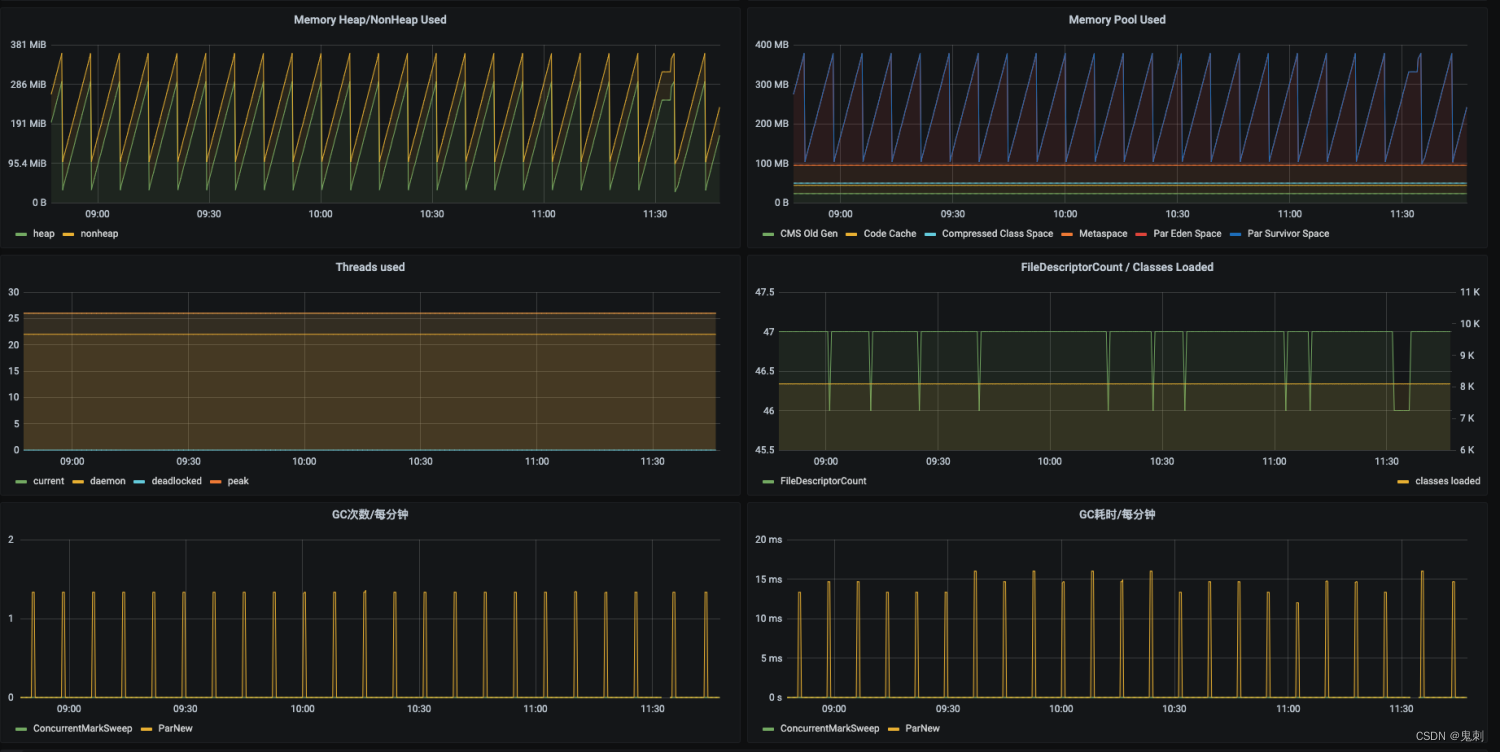
Task: Open color picker for classes loaded swatch
Action: pos(1403,481)
